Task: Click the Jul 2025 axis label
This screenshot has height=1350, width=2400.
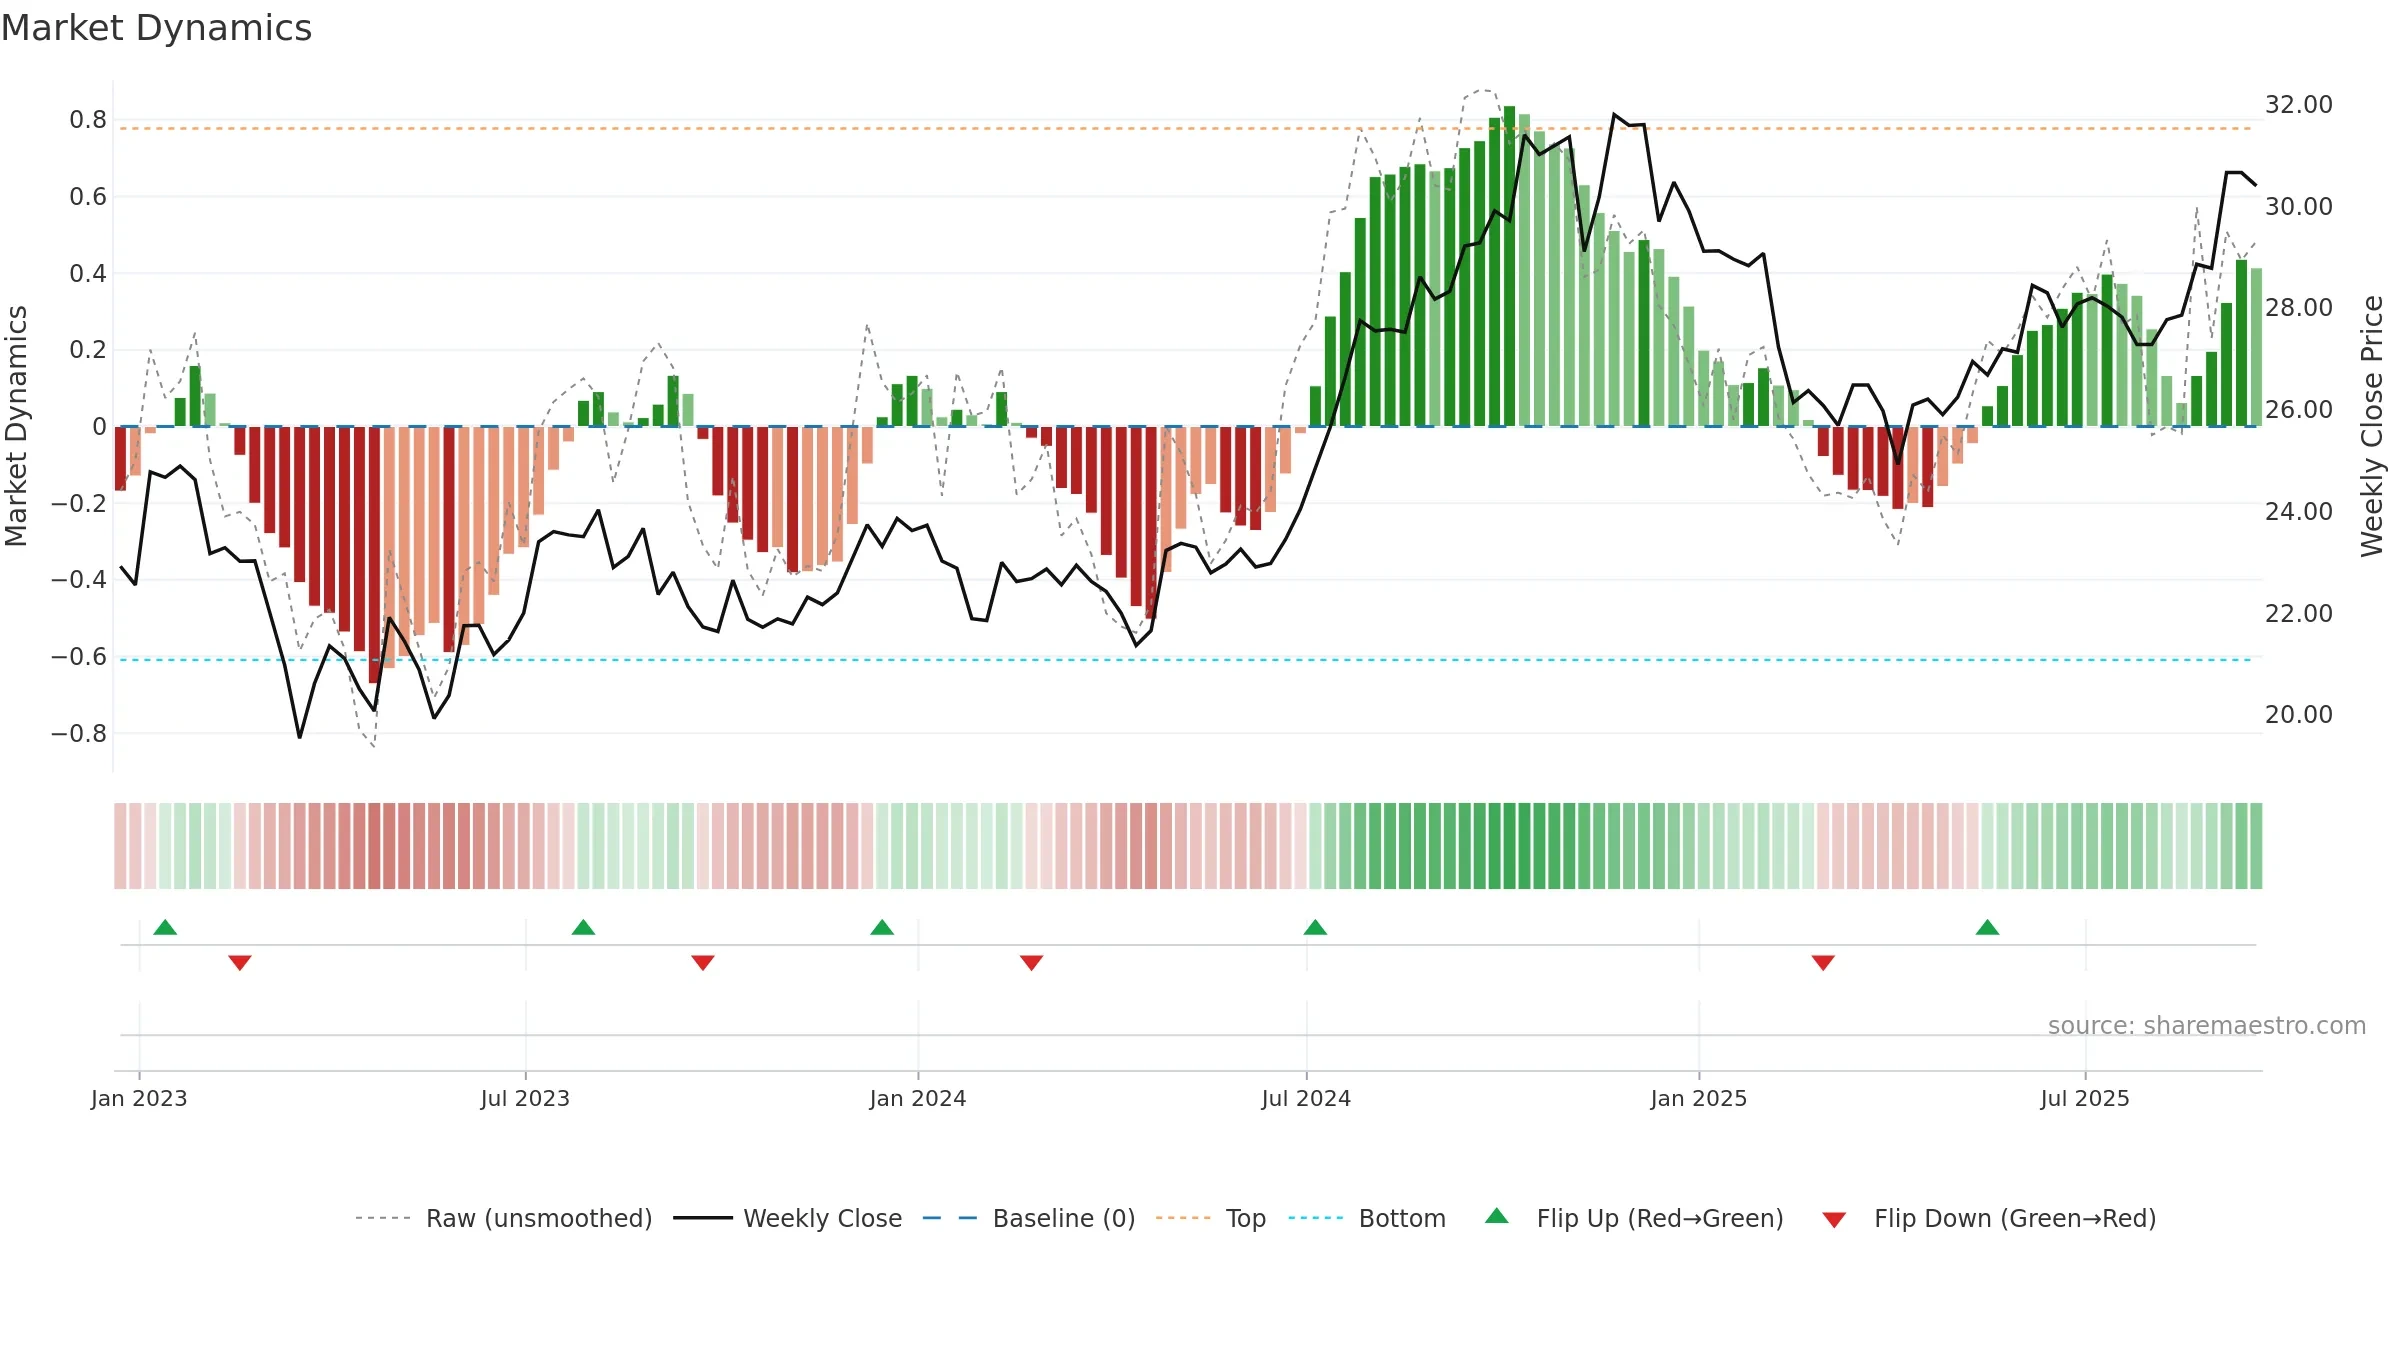Action: coord(2085,1098)
